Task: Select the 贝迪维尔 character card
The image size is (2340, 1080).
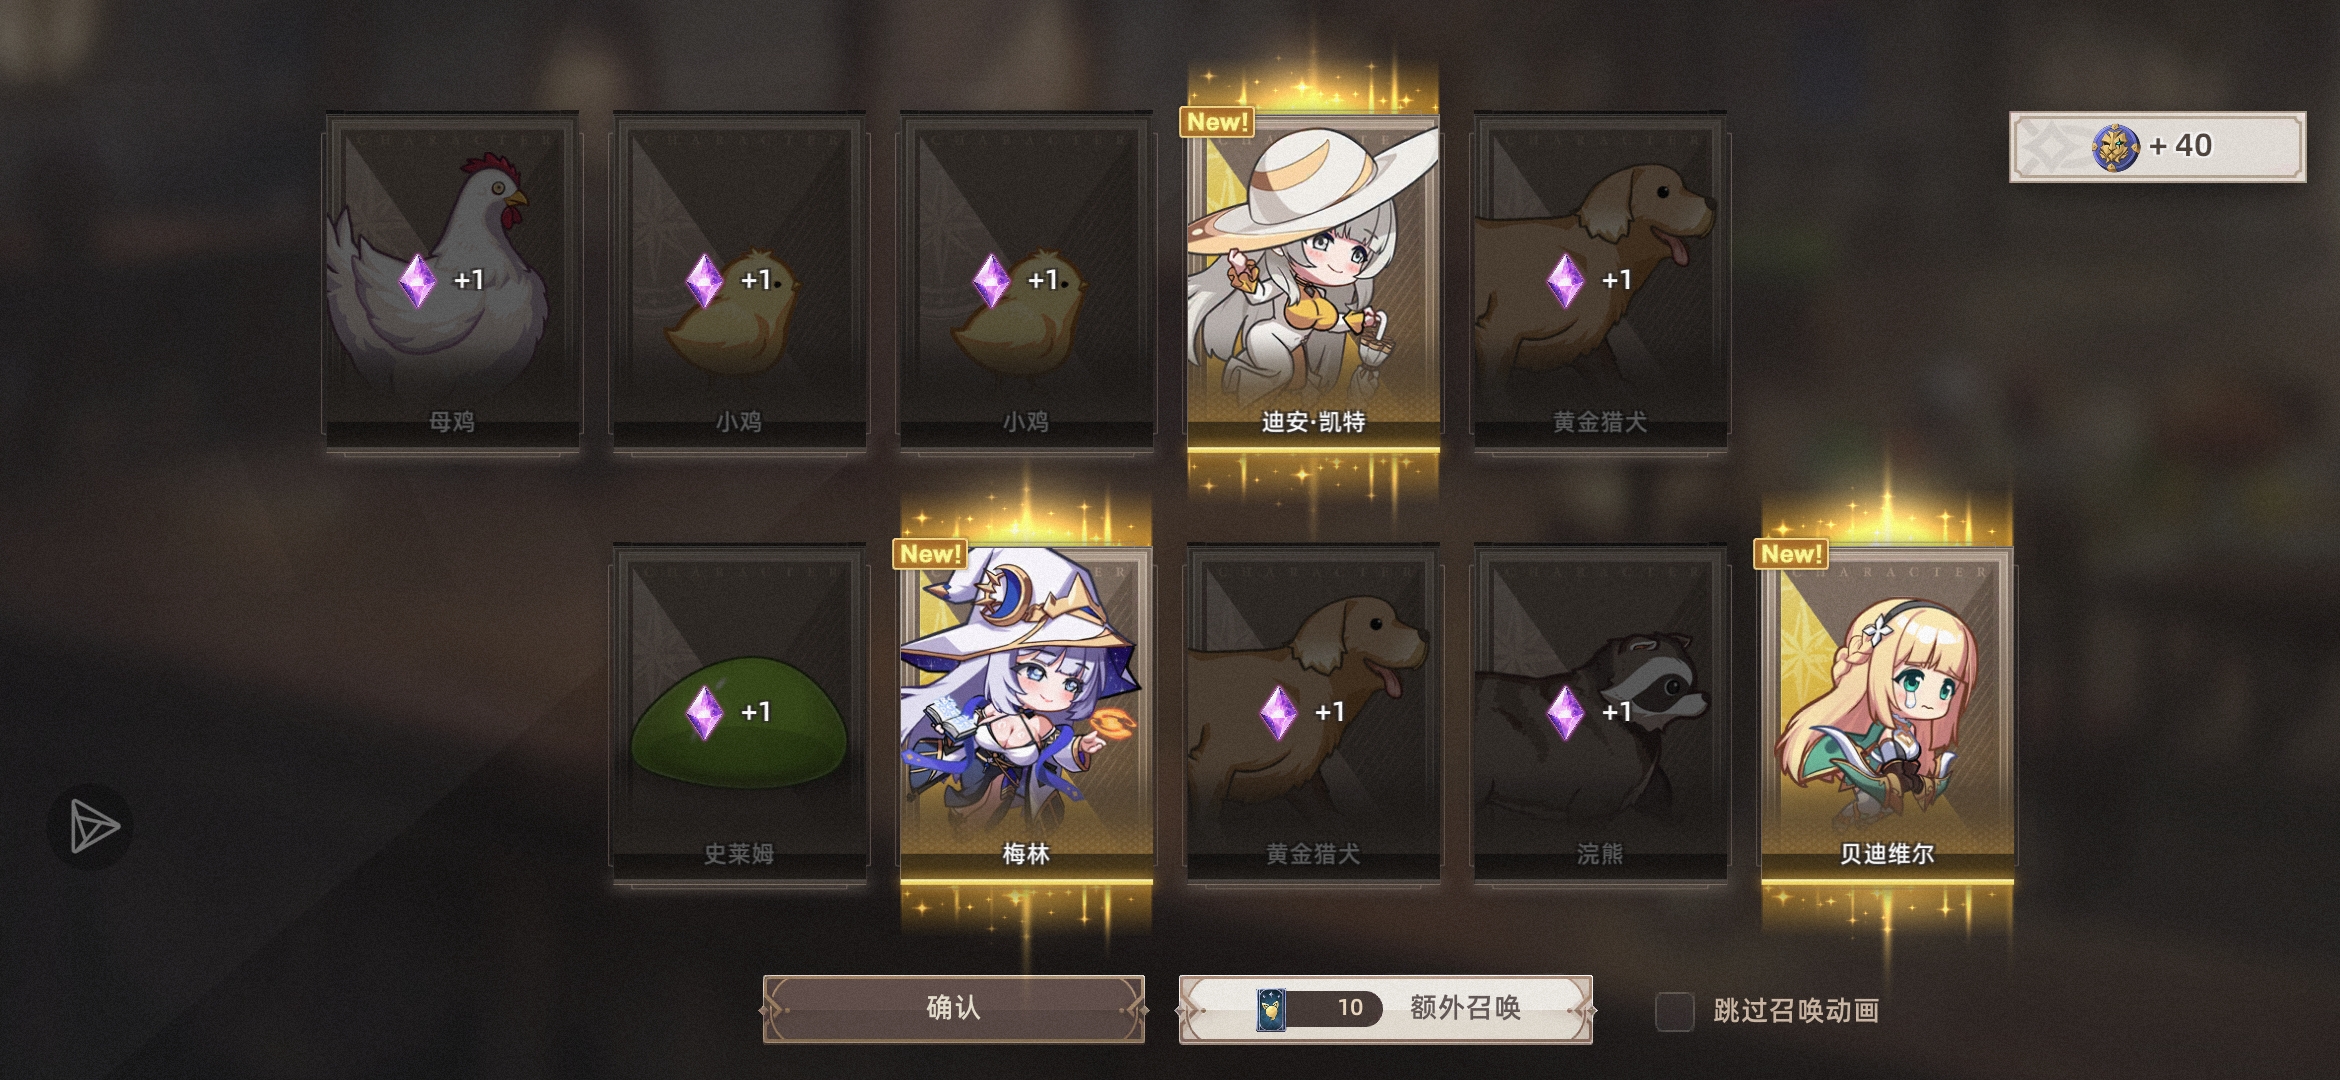Action: [1887, 714]
